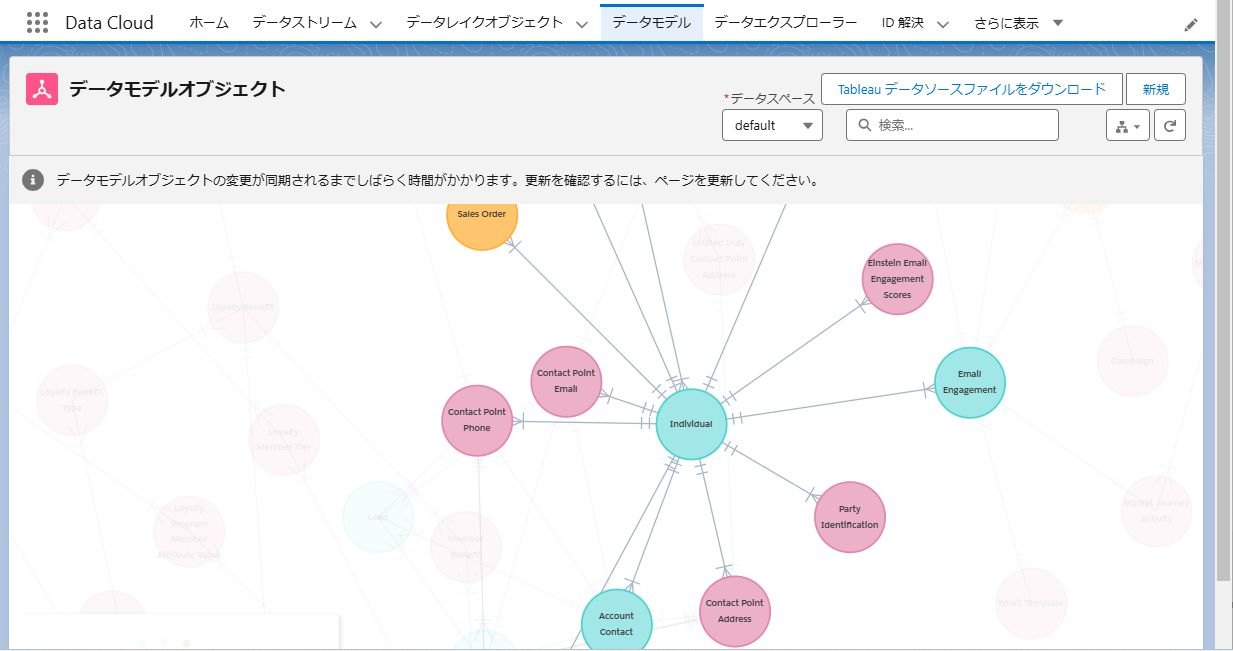This screenshot has width=1233, height=651.
Task: Click the Data Cloud app name
Action: pyautogui.click(x=109, y=23)
